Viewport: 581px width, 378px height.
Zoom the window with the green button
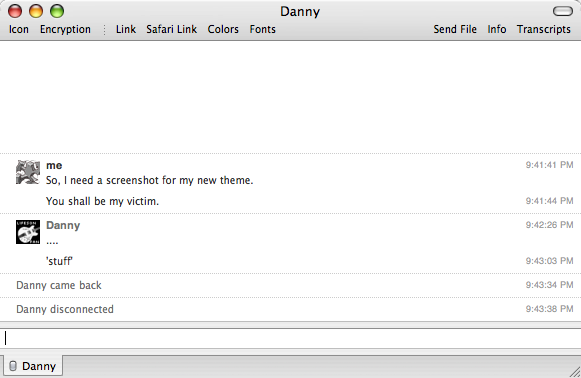pyautogui.click(x=57, y=11)
